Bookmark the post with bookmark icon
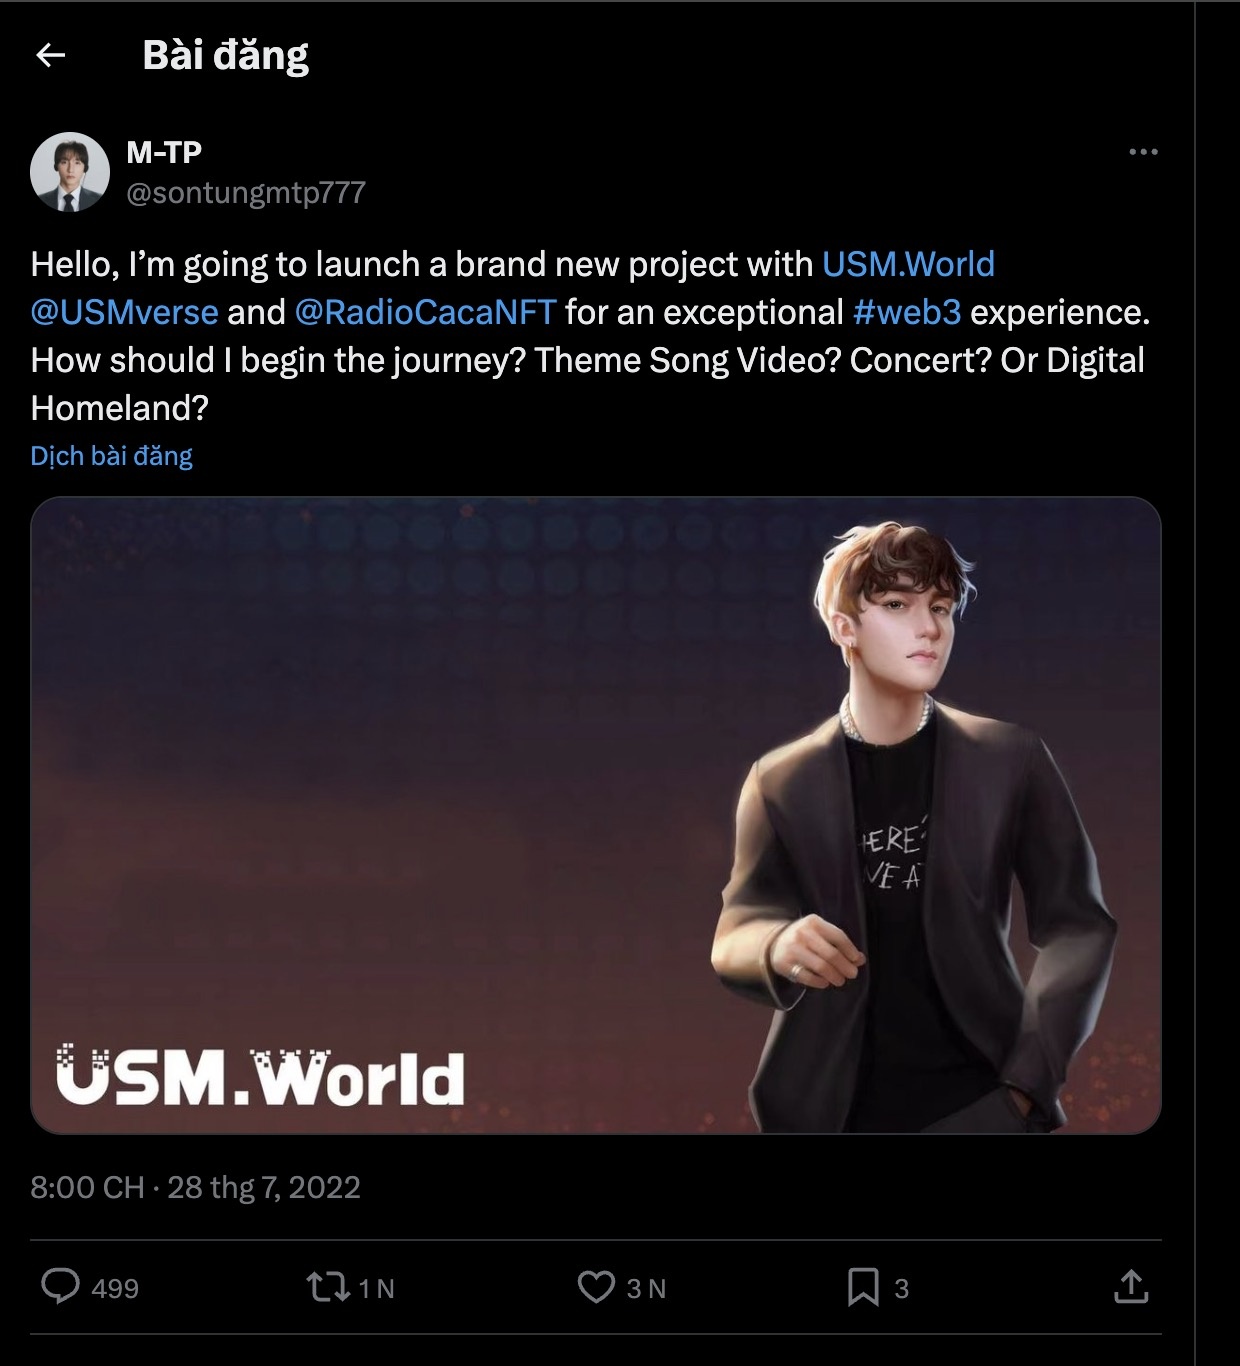This screenshot has height=1366, width=1240. 862,1287
